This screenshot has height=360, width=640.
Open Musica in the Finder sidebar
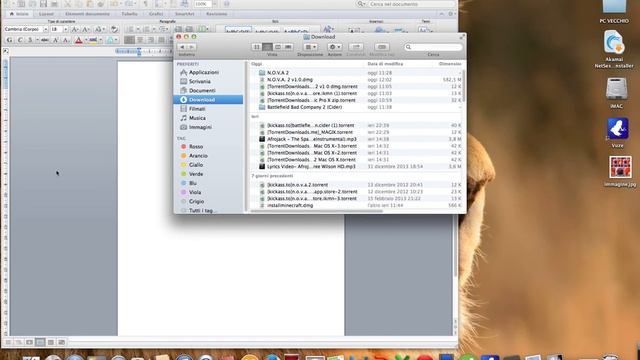tap(197, 118)
